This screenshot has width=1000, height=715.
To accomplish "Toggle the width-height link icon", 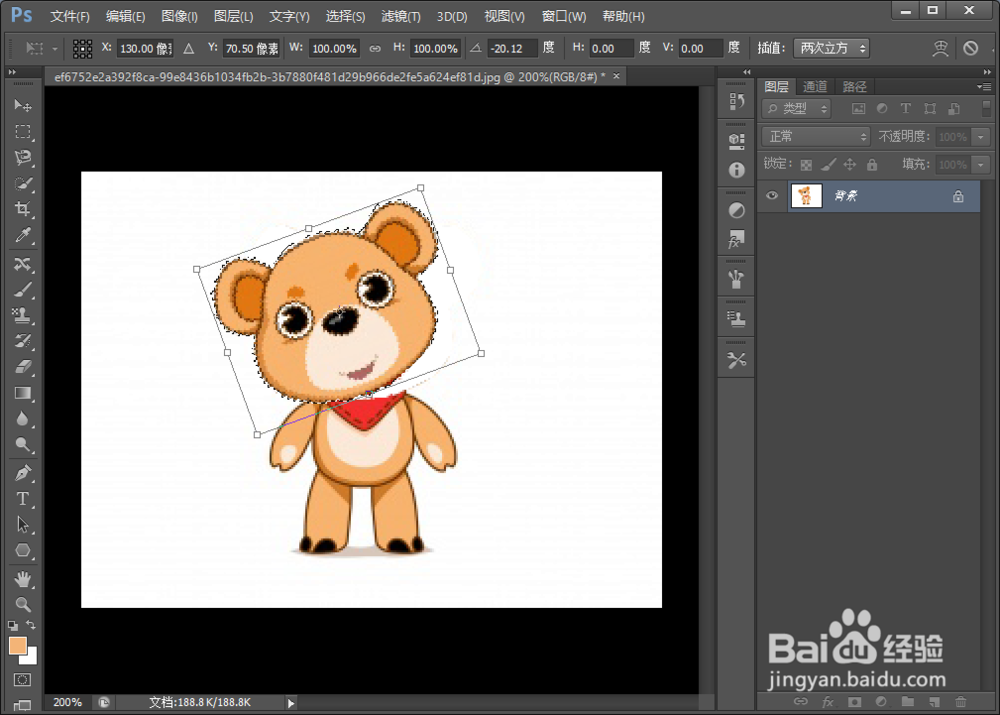I will (375, 48).
